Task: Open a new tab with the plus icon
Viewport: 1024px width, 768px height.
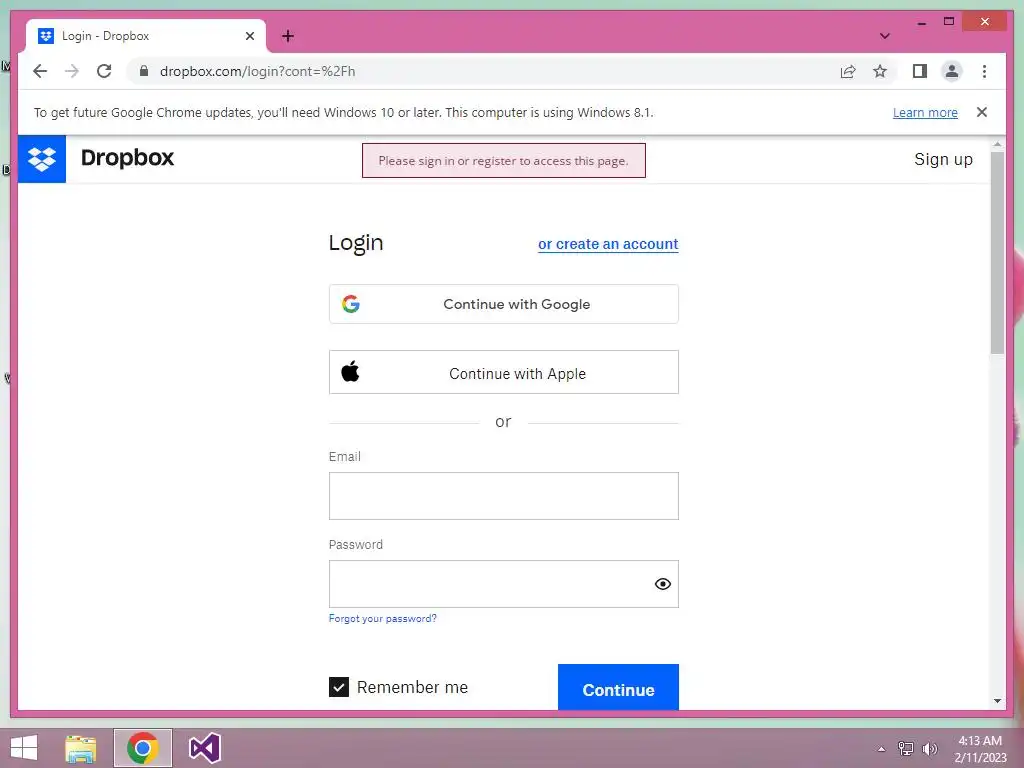Action: (x=288, y=36)
